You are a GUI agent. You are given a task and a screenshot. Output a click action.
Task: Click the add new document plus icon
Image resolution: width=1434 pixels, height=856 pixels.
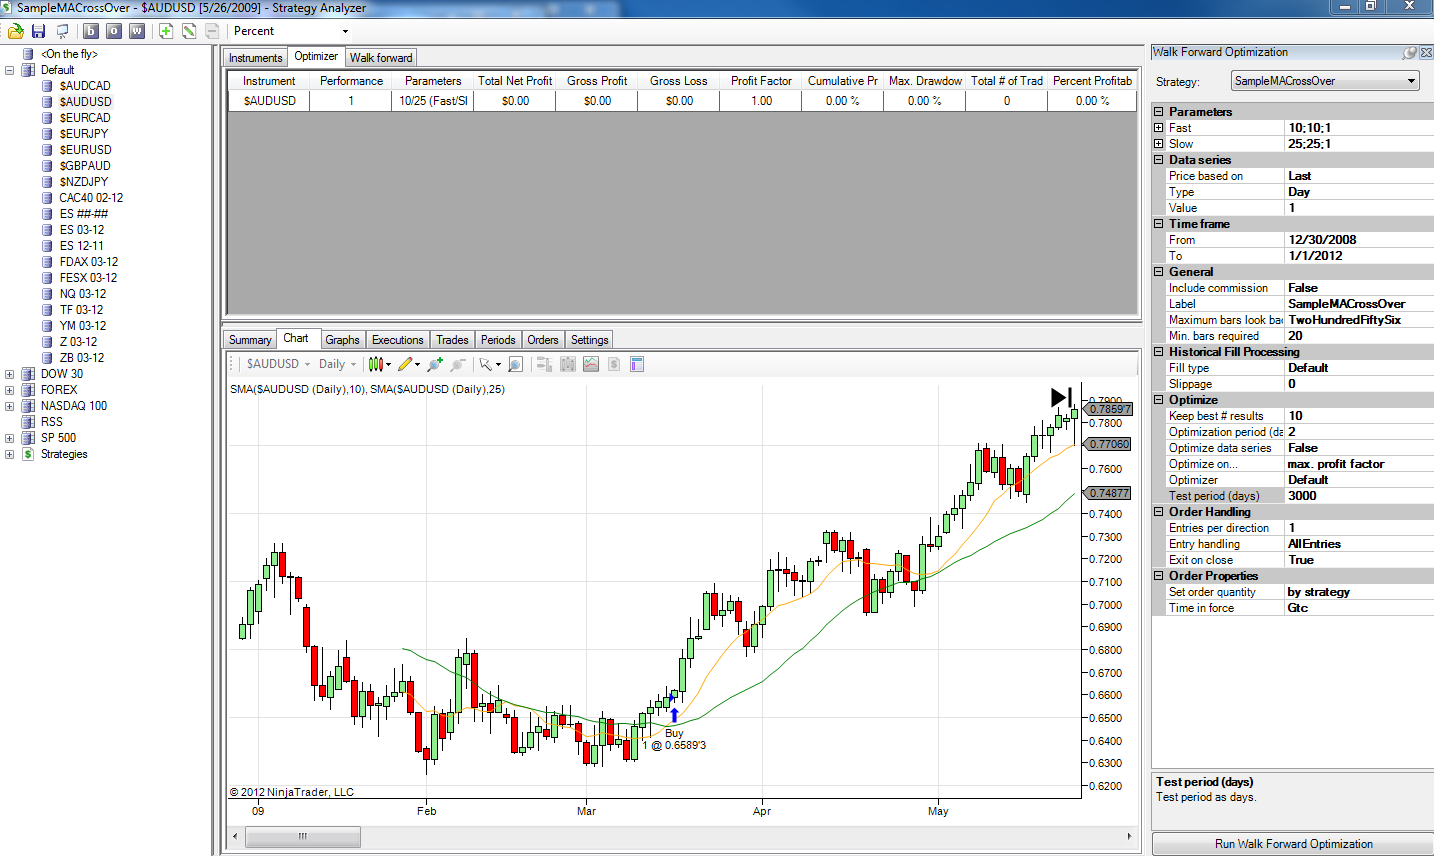click(166, 31)
